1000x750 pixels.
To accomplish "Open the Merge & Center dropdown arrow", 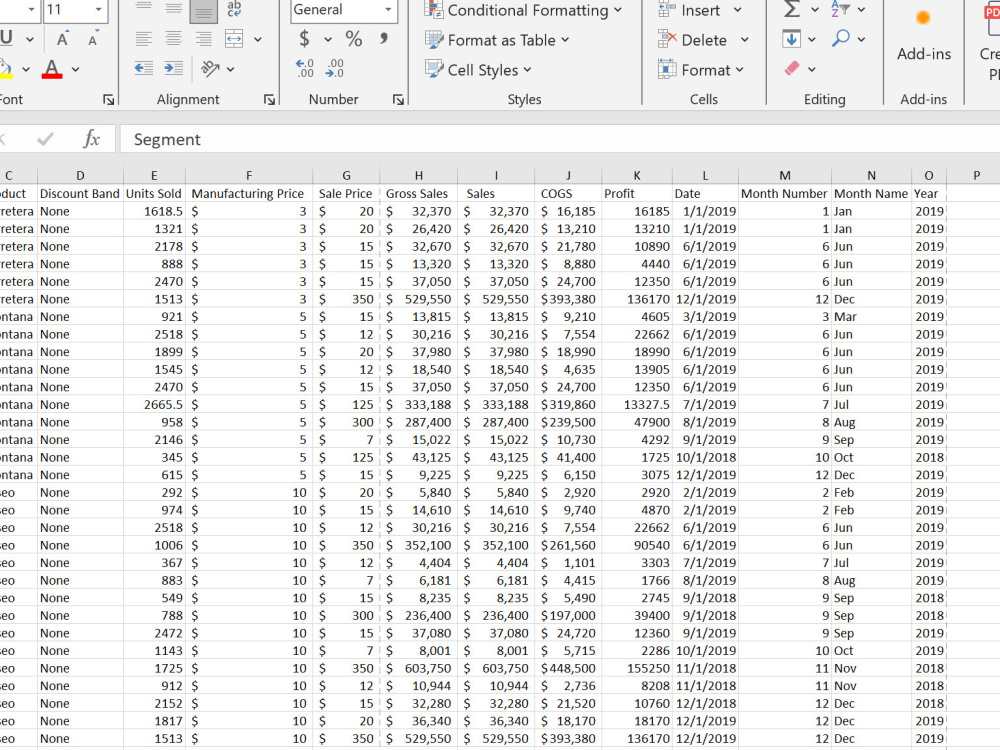I will [258, 40].
